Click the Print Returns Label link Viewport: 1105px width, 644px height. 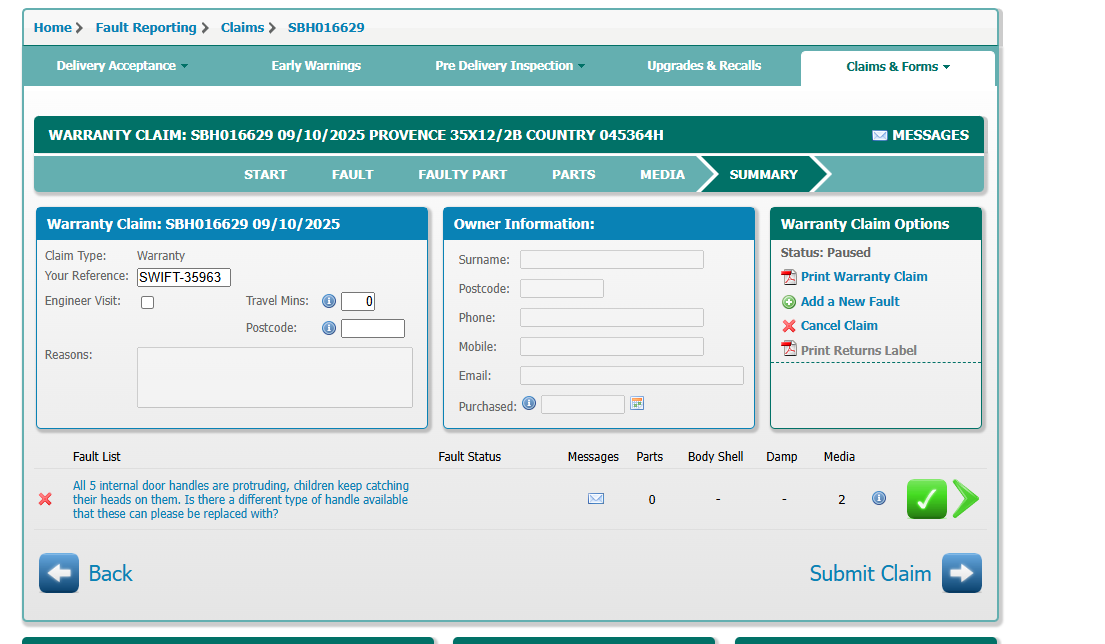(858, 350)
